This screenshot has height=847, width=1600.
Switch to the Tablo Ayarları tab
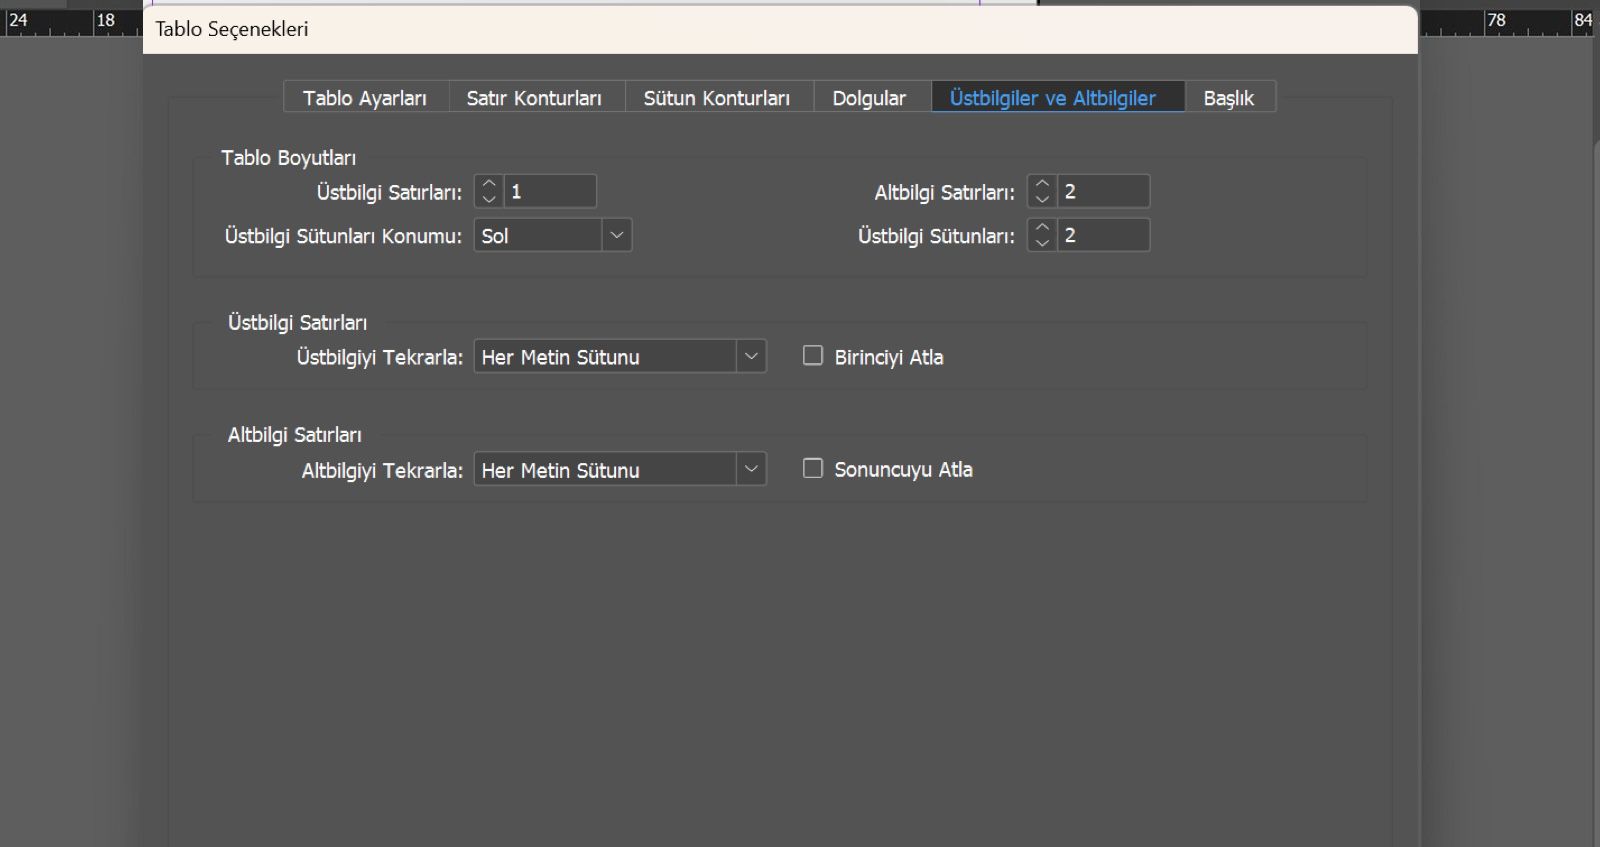coord(365,97)
